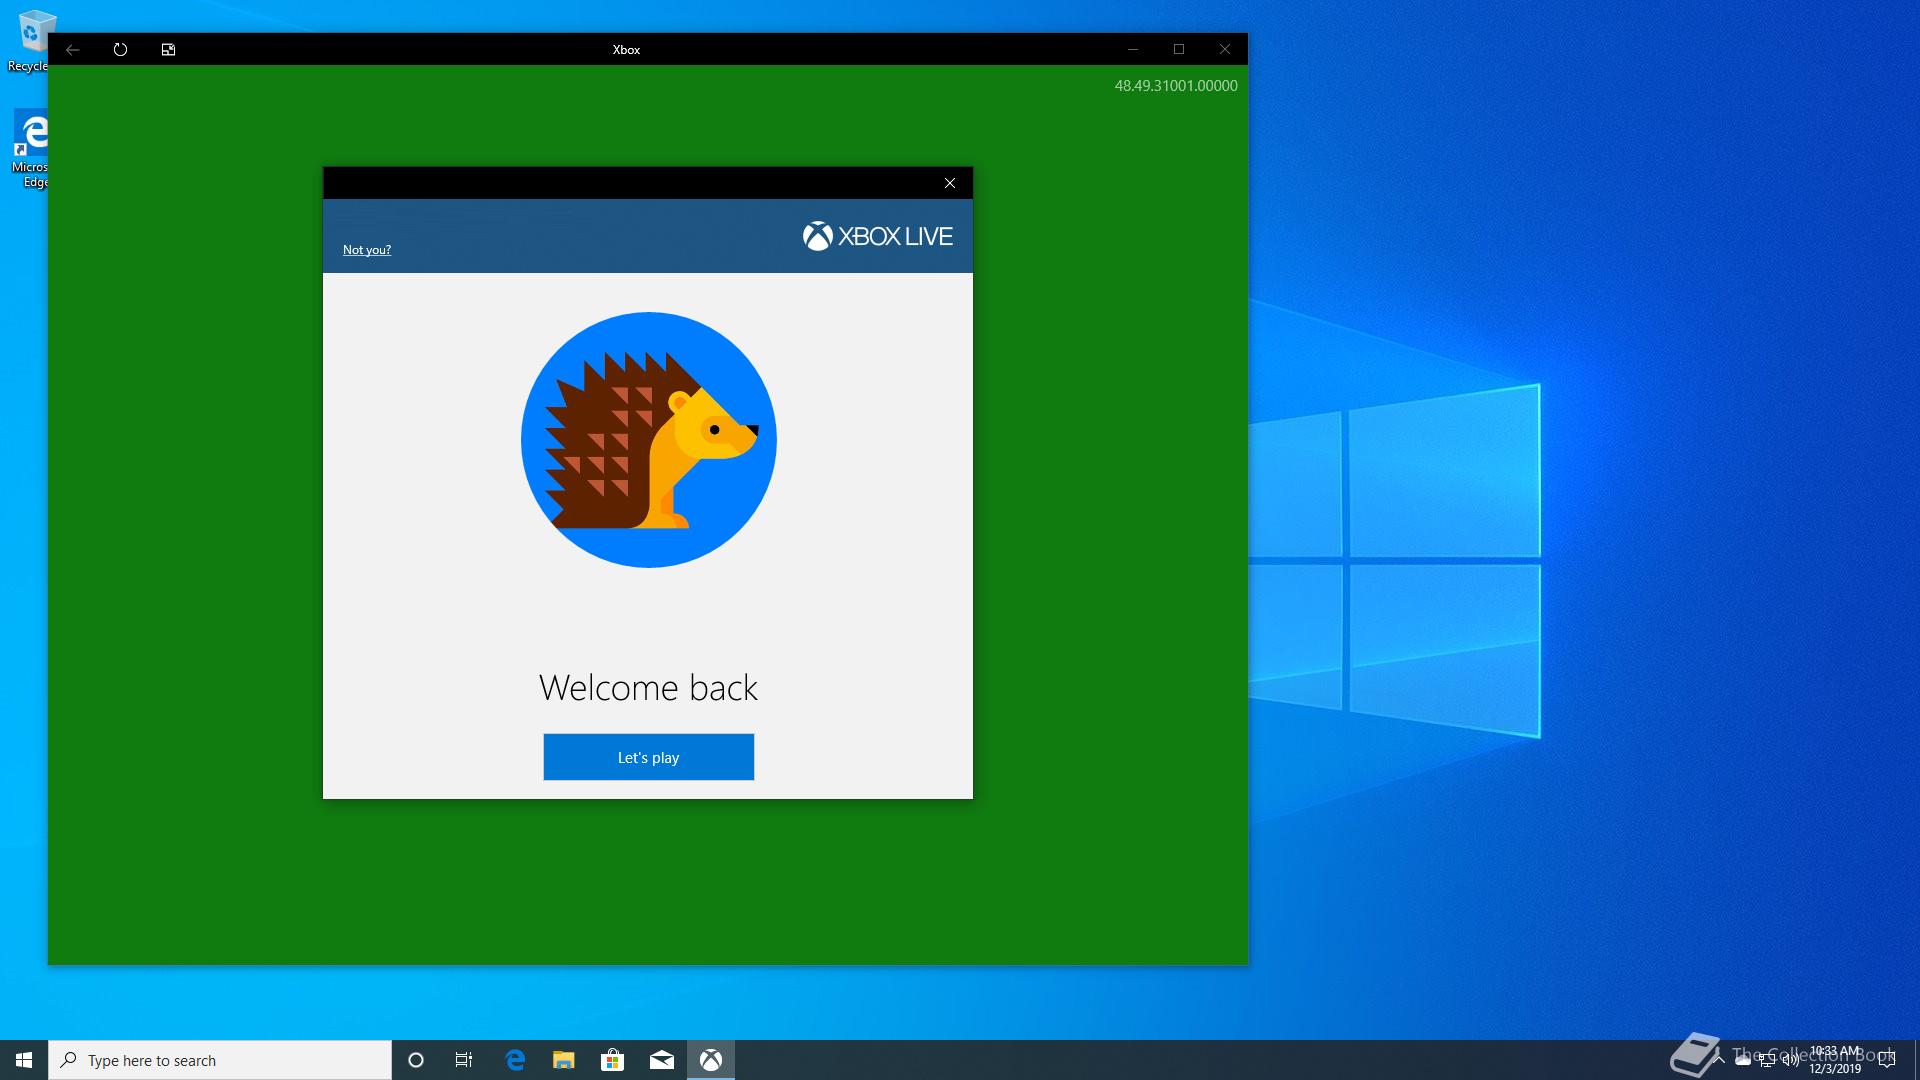The width and height of the screenshot is (1920, 1080).
Task: Open the Windows Start menu
Action: 24,1060
